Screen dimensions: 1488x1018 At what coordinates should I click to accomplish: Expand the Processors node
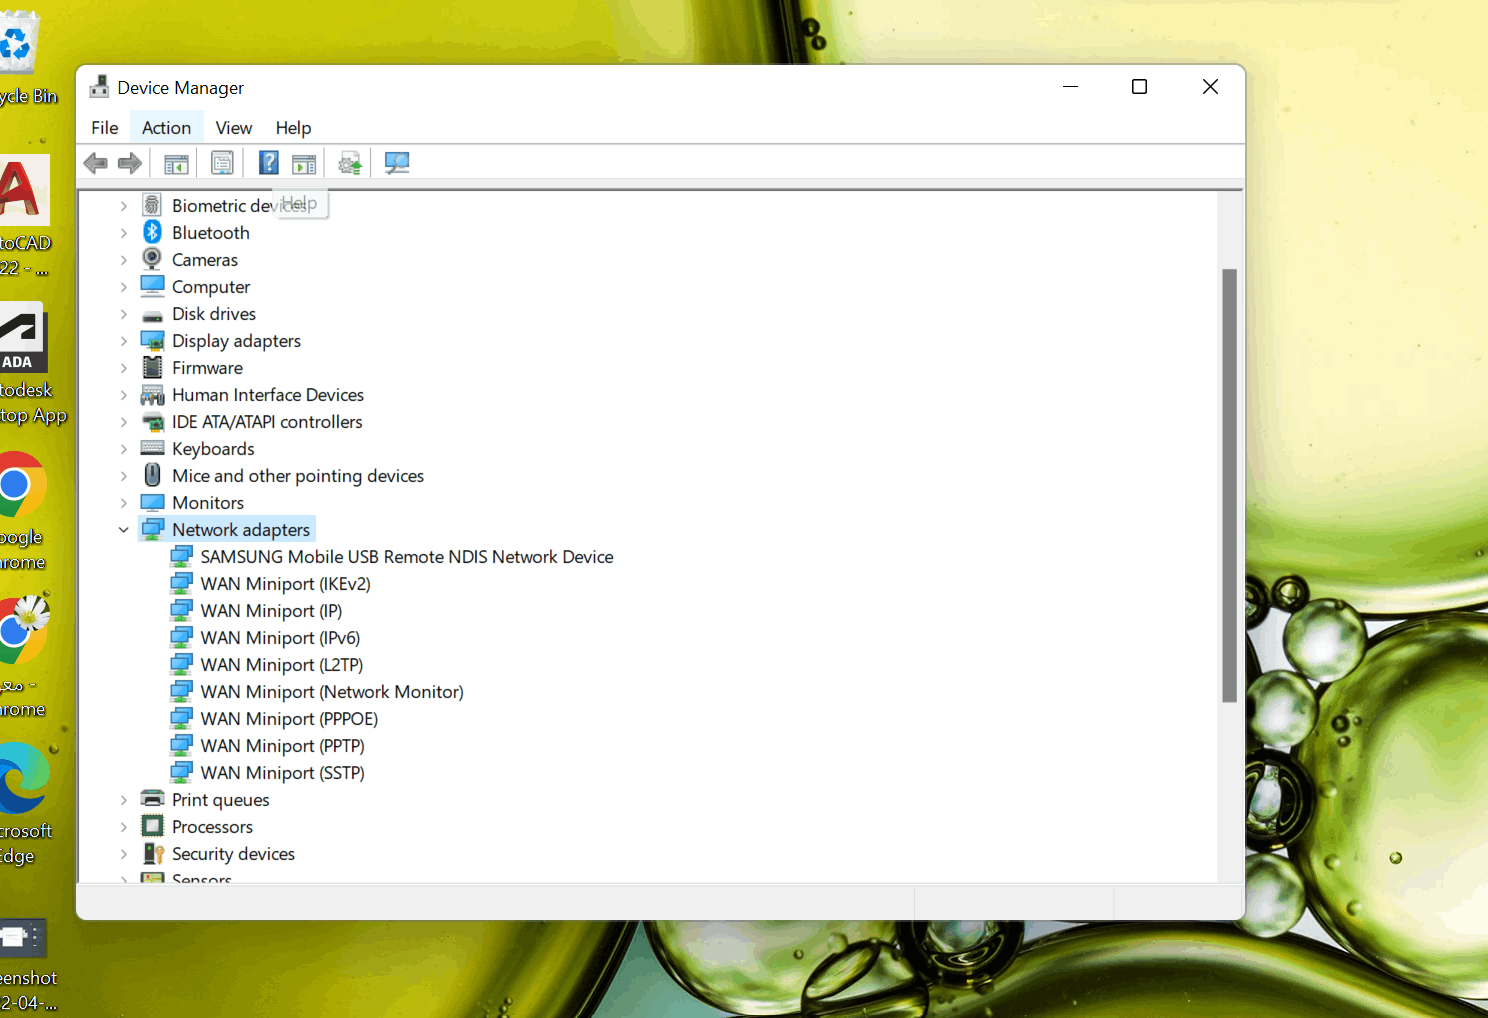coord(124,827)
